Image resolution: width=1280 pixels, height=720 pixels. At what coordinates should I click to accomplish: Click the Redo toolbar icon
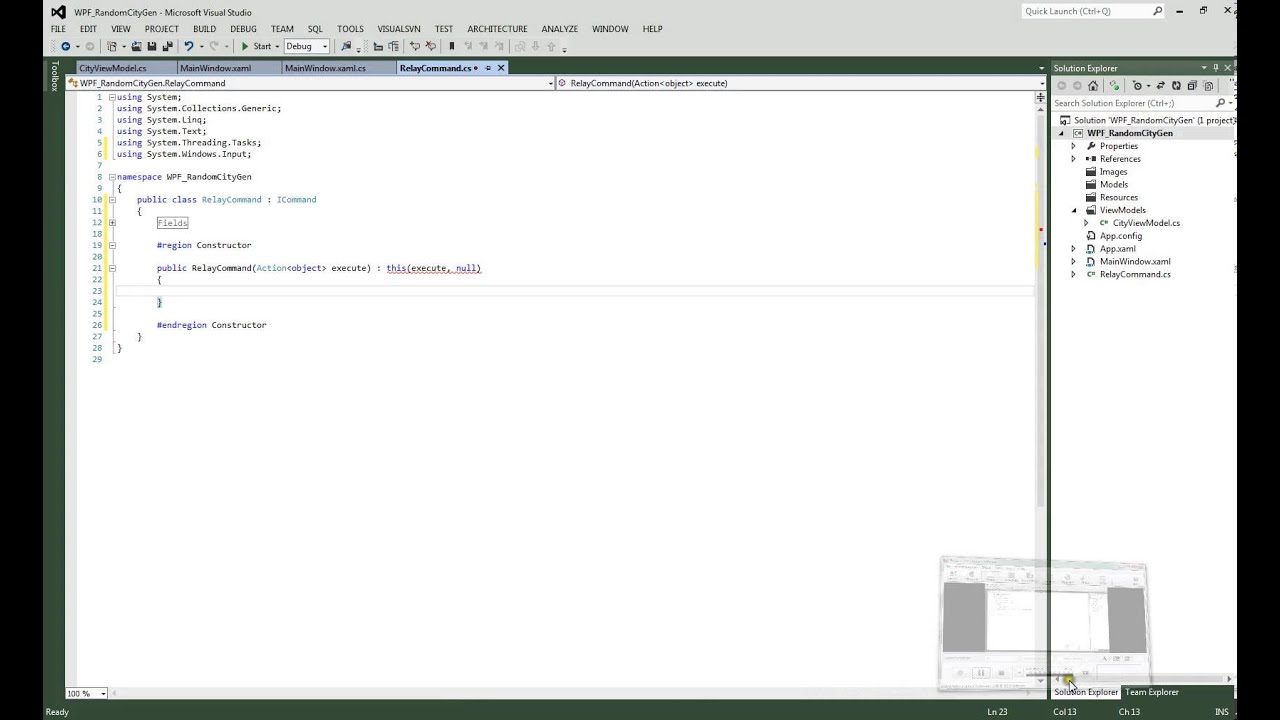pos(214,46)
